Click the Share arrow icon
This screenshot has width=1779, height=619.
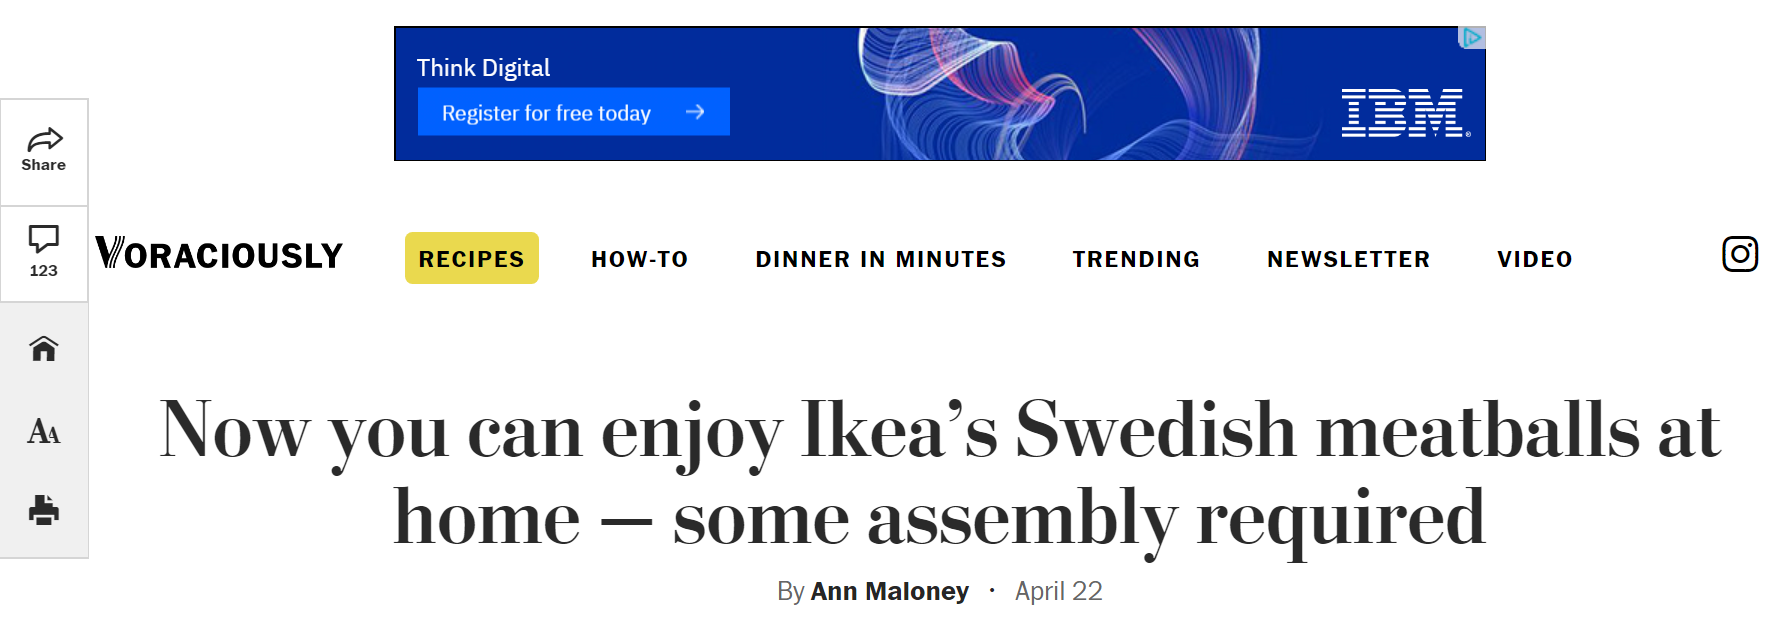pyautogui.click(x=44, y=139)
